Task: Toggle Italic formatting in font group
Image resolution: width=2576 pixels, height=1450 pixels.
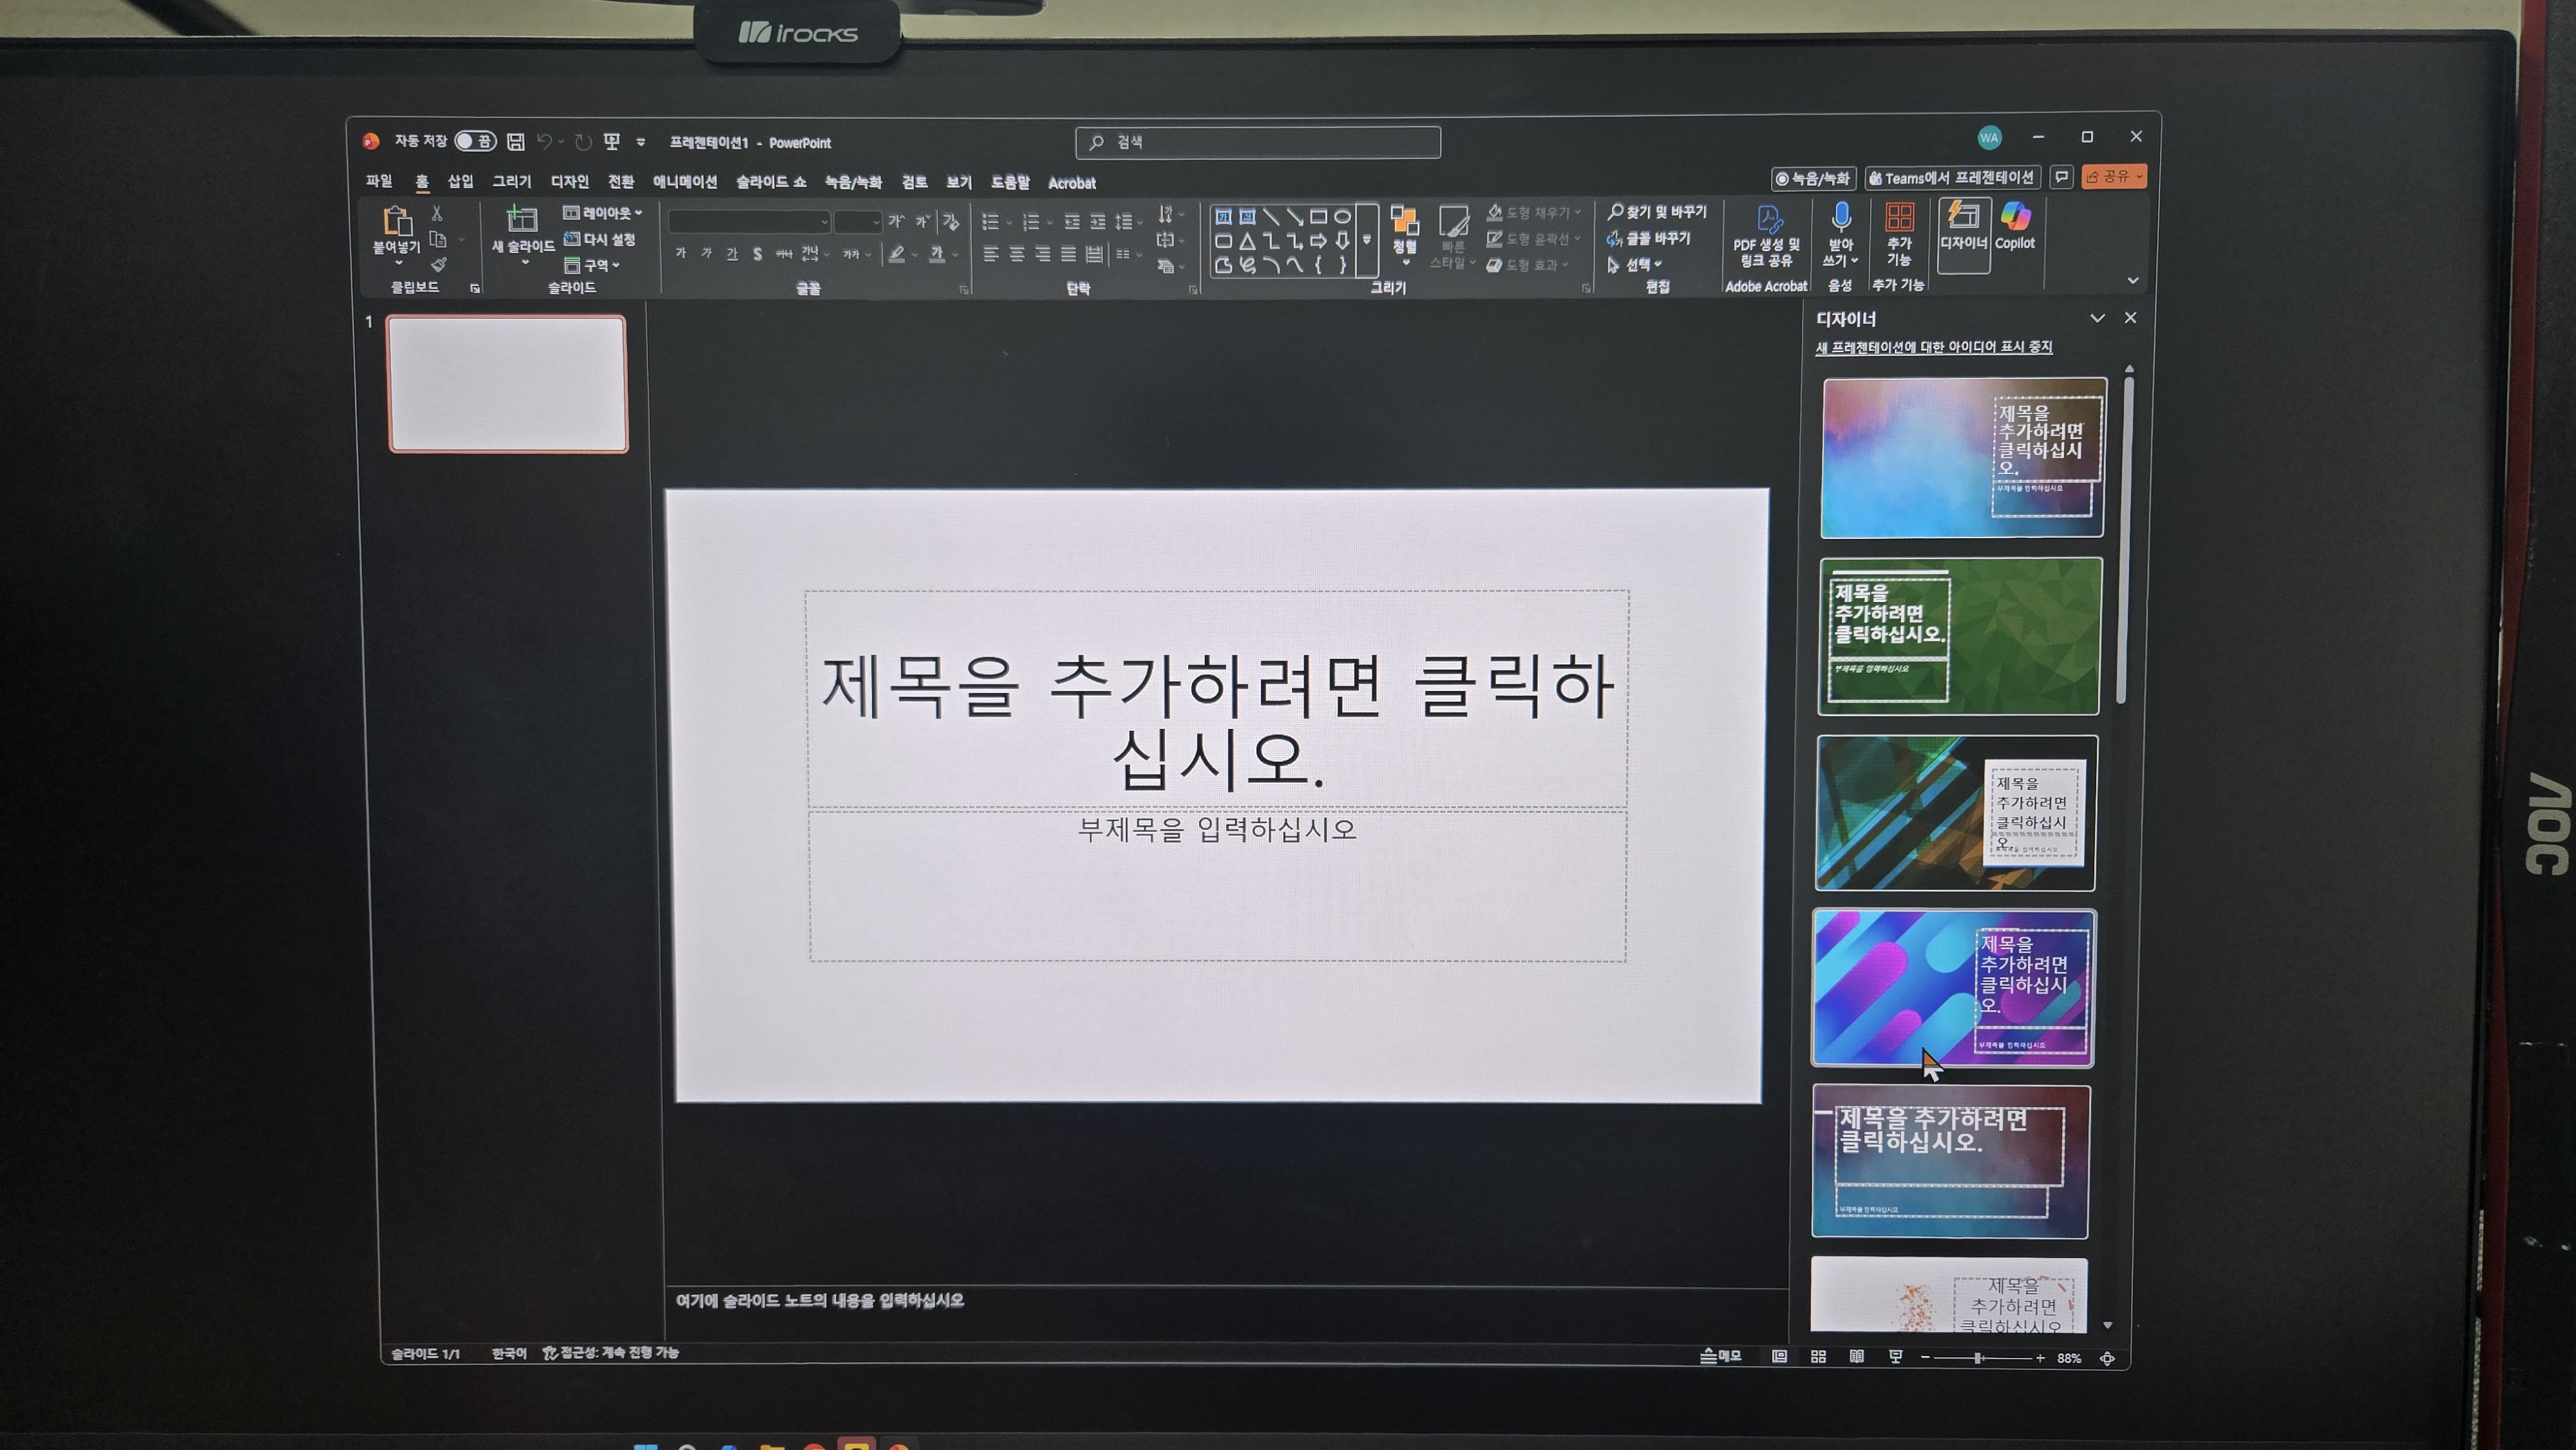Action: (706, 254)
